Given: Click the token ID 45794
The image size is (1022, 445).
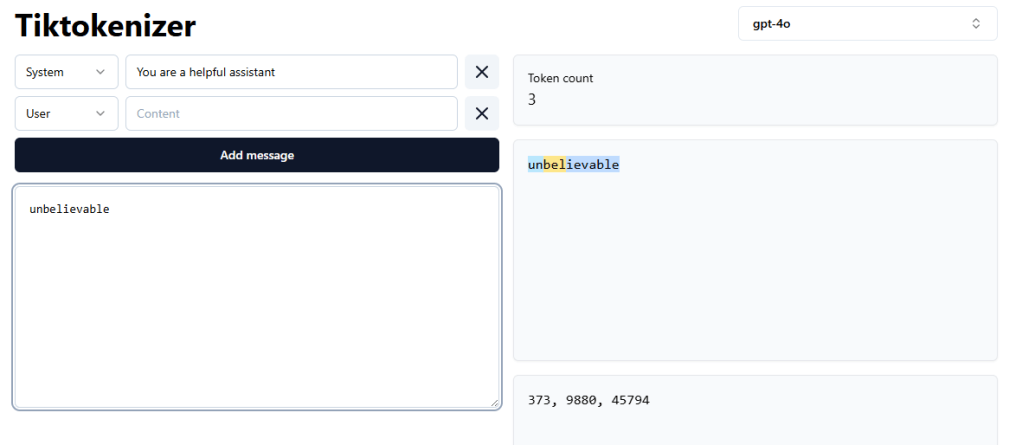Looking at the screenshot, I should pos(629,400).
